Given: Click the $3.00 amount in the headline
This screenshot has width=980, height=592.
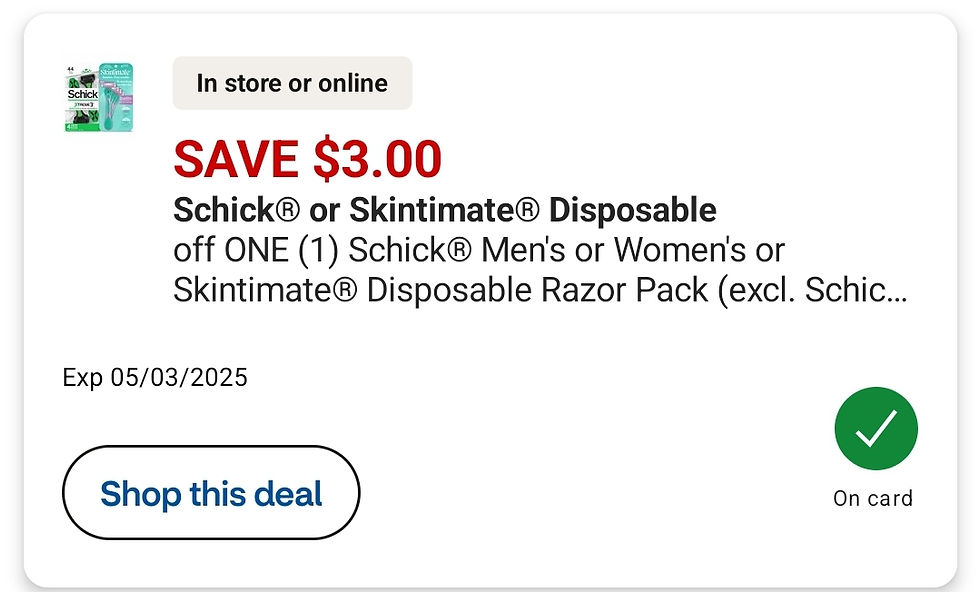Looking at the screenshot, I should 377,158.
